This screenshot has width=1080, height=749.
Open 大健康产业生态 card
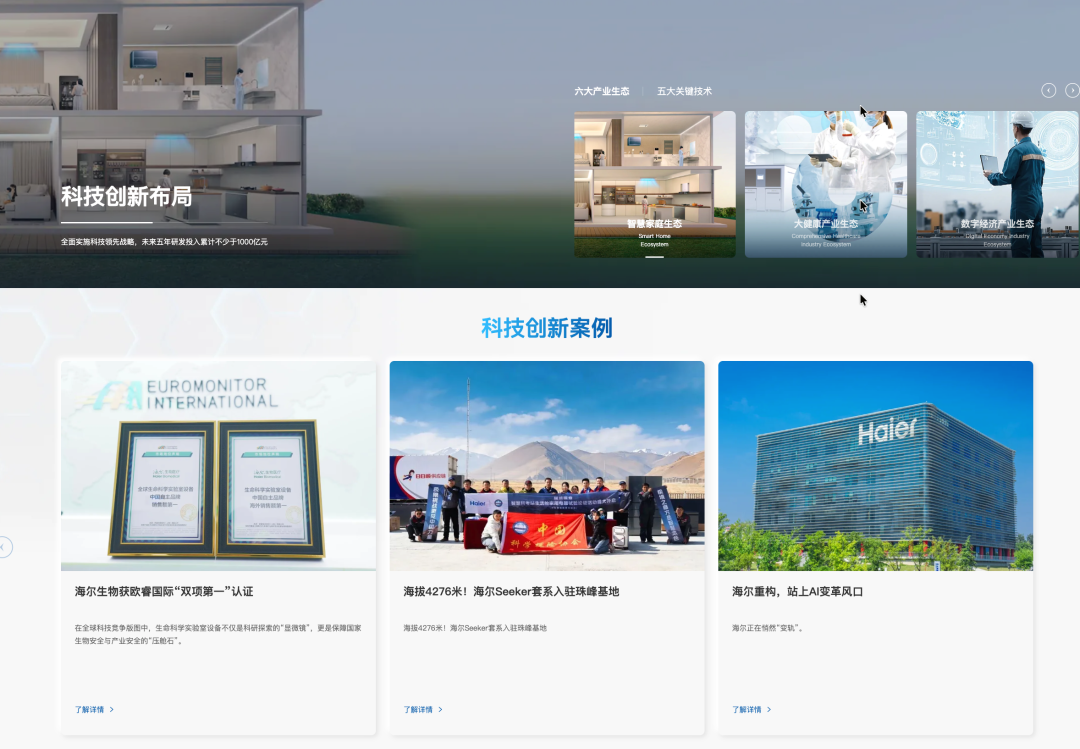pyautogui.click(x=826, y=184)
